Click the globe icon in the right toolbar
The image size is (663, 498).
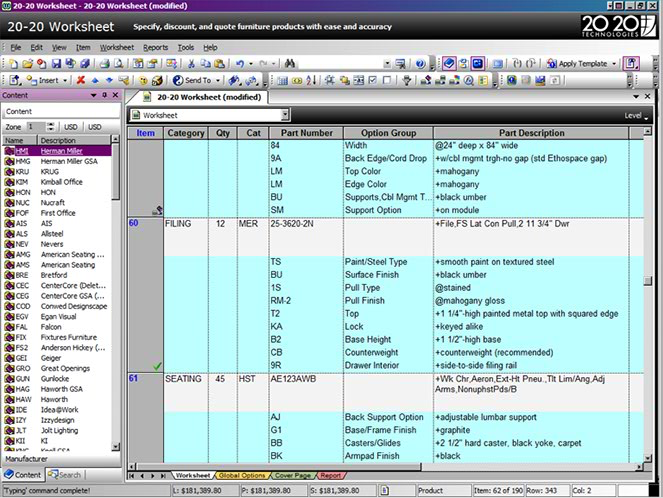[512, 80]
